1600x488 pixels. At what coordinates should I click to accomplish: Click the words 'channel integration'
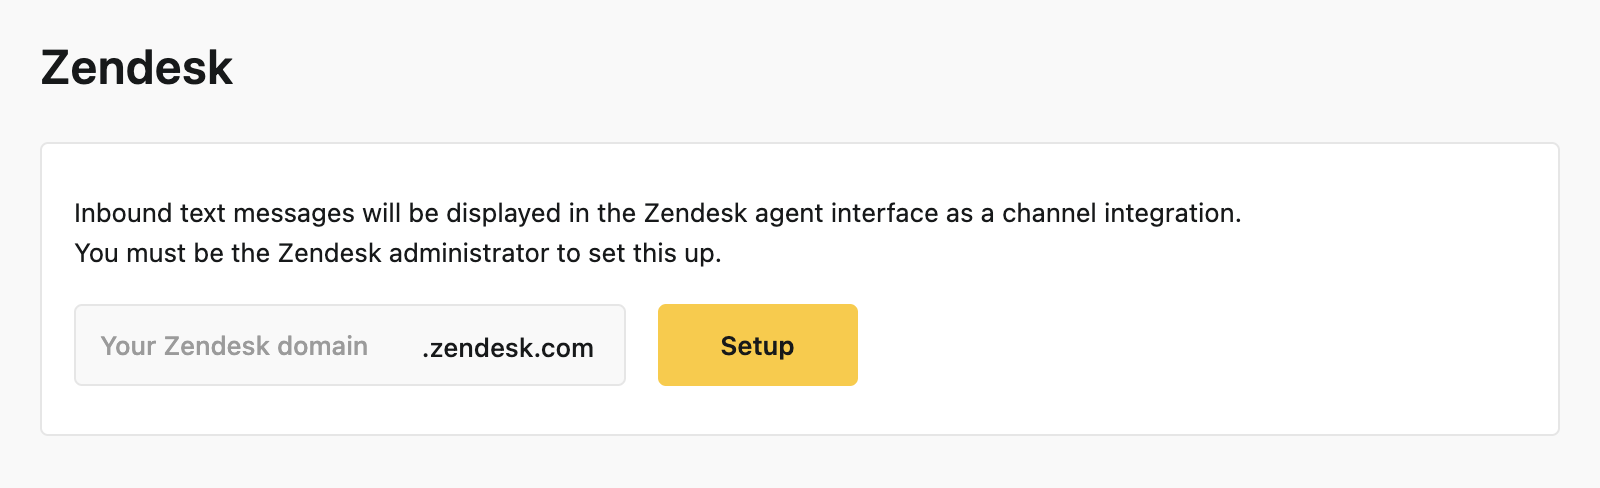pyautogui.click(x=1120, y=213)
